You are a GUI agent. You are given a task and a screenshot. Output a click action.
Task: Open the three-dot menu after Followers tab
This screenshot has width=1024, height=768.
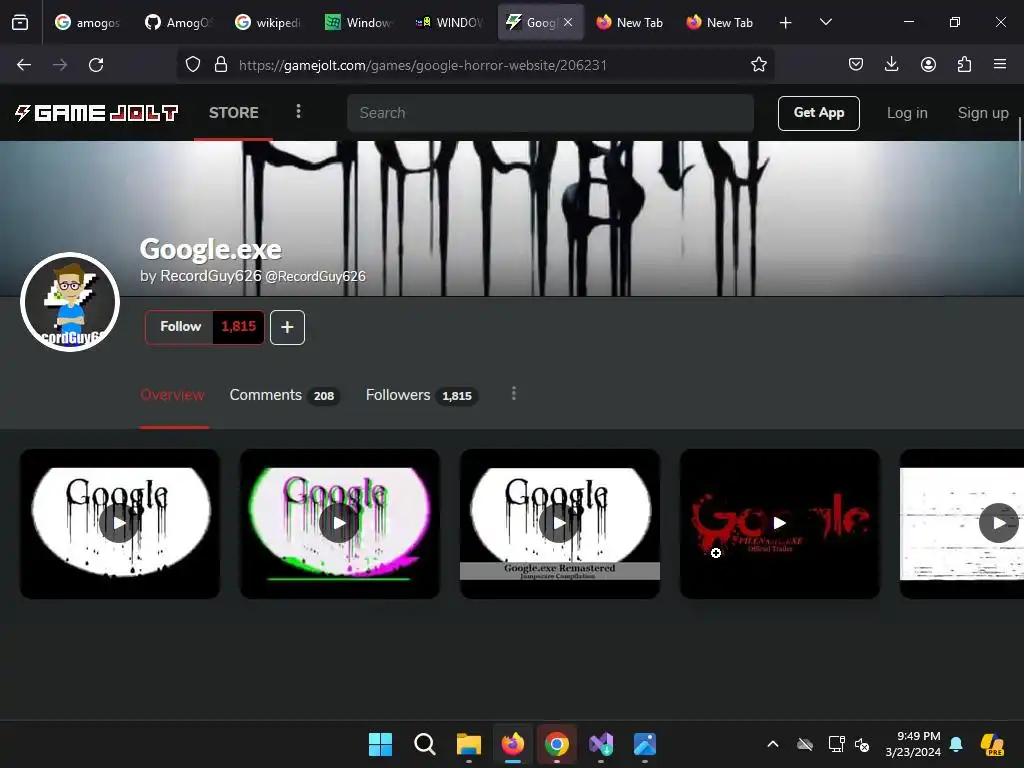click(514, 394)
